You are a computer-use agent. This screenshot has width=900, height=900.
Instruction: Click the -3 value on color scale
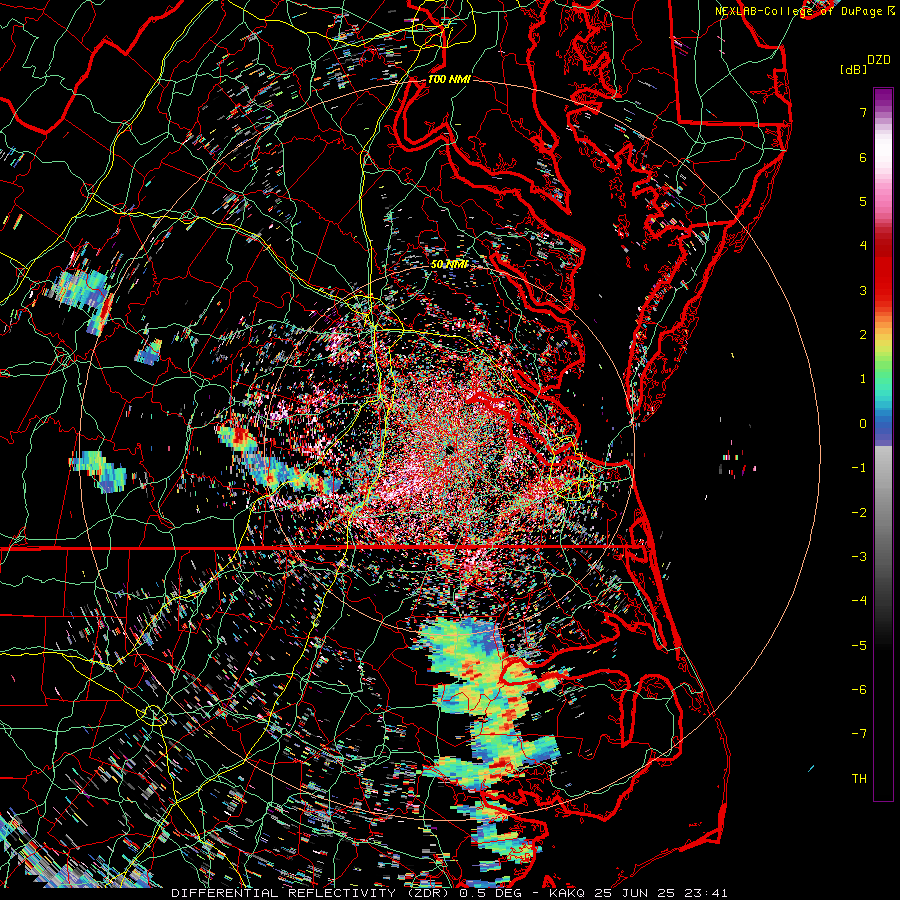(859, 557)
